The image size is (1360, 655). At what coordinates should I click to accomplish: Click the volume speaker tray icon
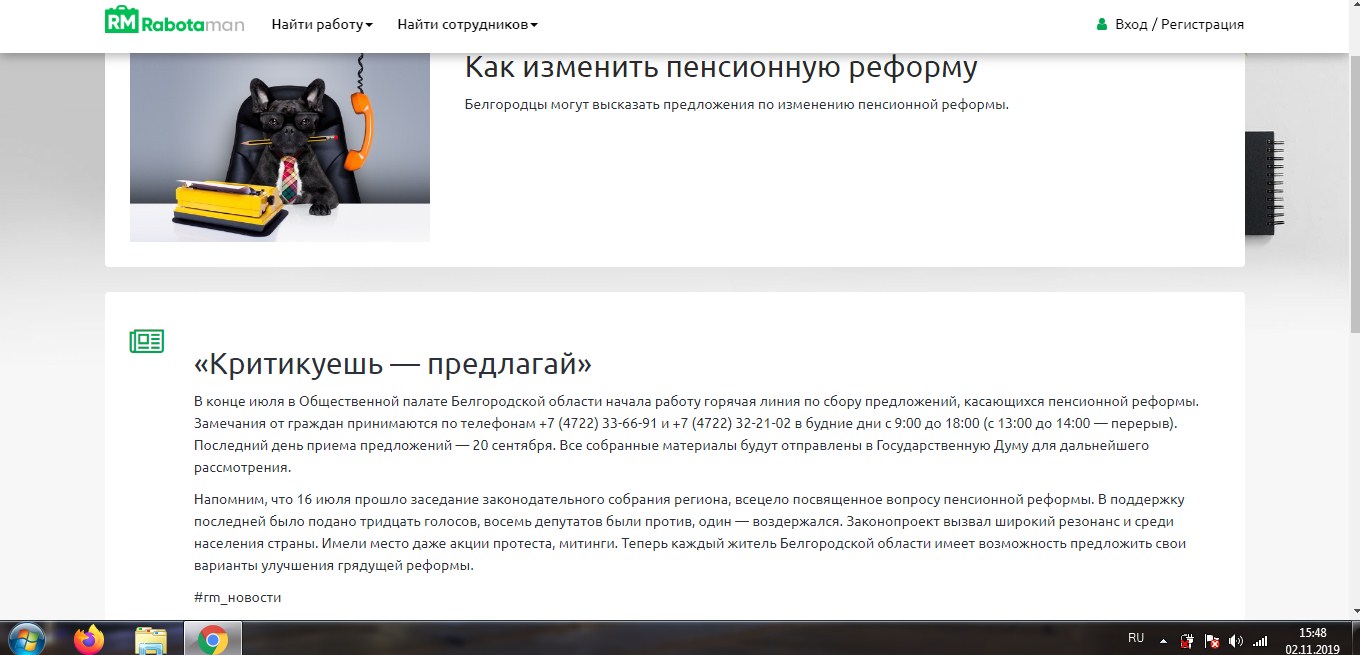pyautogui.click(x=1236, y=640)
